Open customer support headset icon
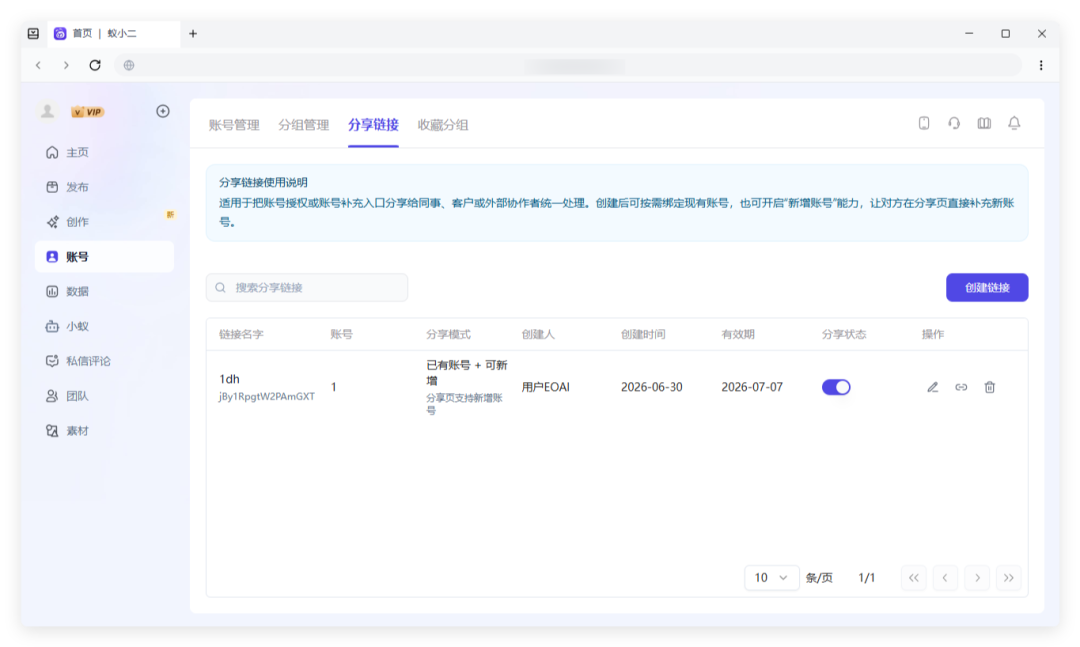This screenshot has width=1080, height=647. [954, 123]
